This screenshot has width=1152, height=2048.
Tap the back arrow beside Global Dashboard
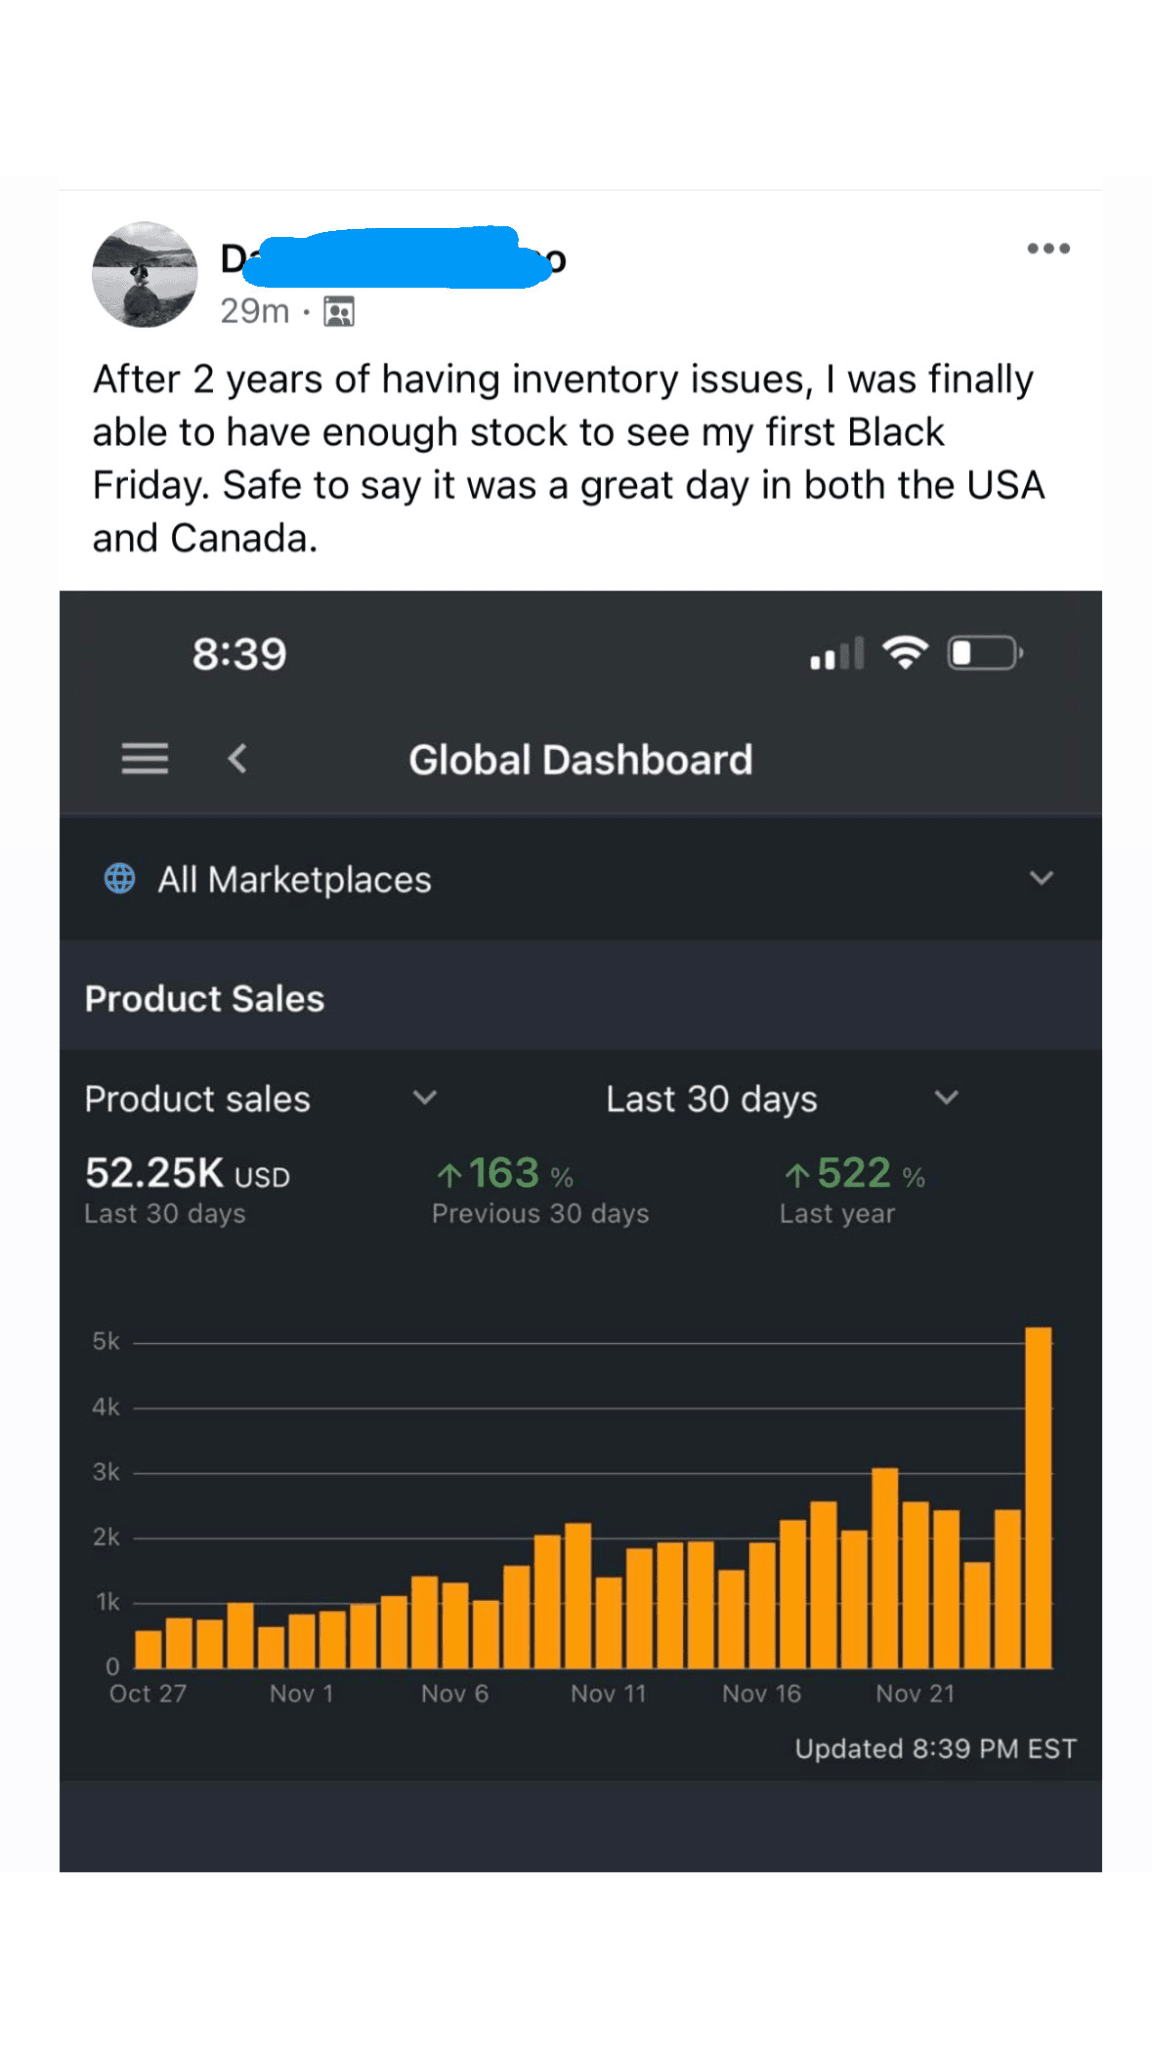point(237,759)
